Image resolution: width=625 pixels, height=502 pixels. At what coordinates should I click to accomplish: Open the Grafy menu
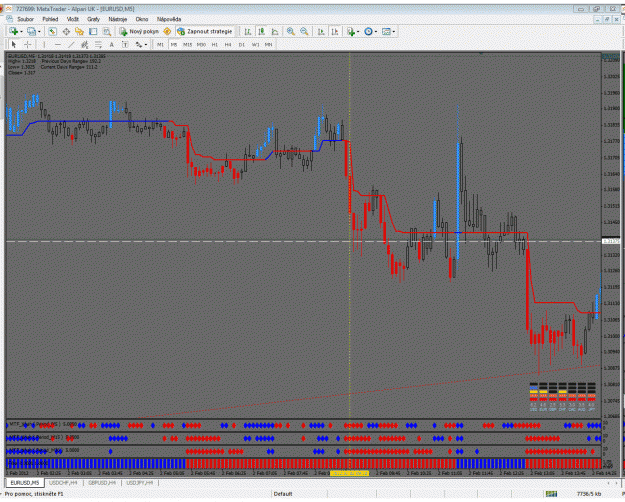(93, 19)
